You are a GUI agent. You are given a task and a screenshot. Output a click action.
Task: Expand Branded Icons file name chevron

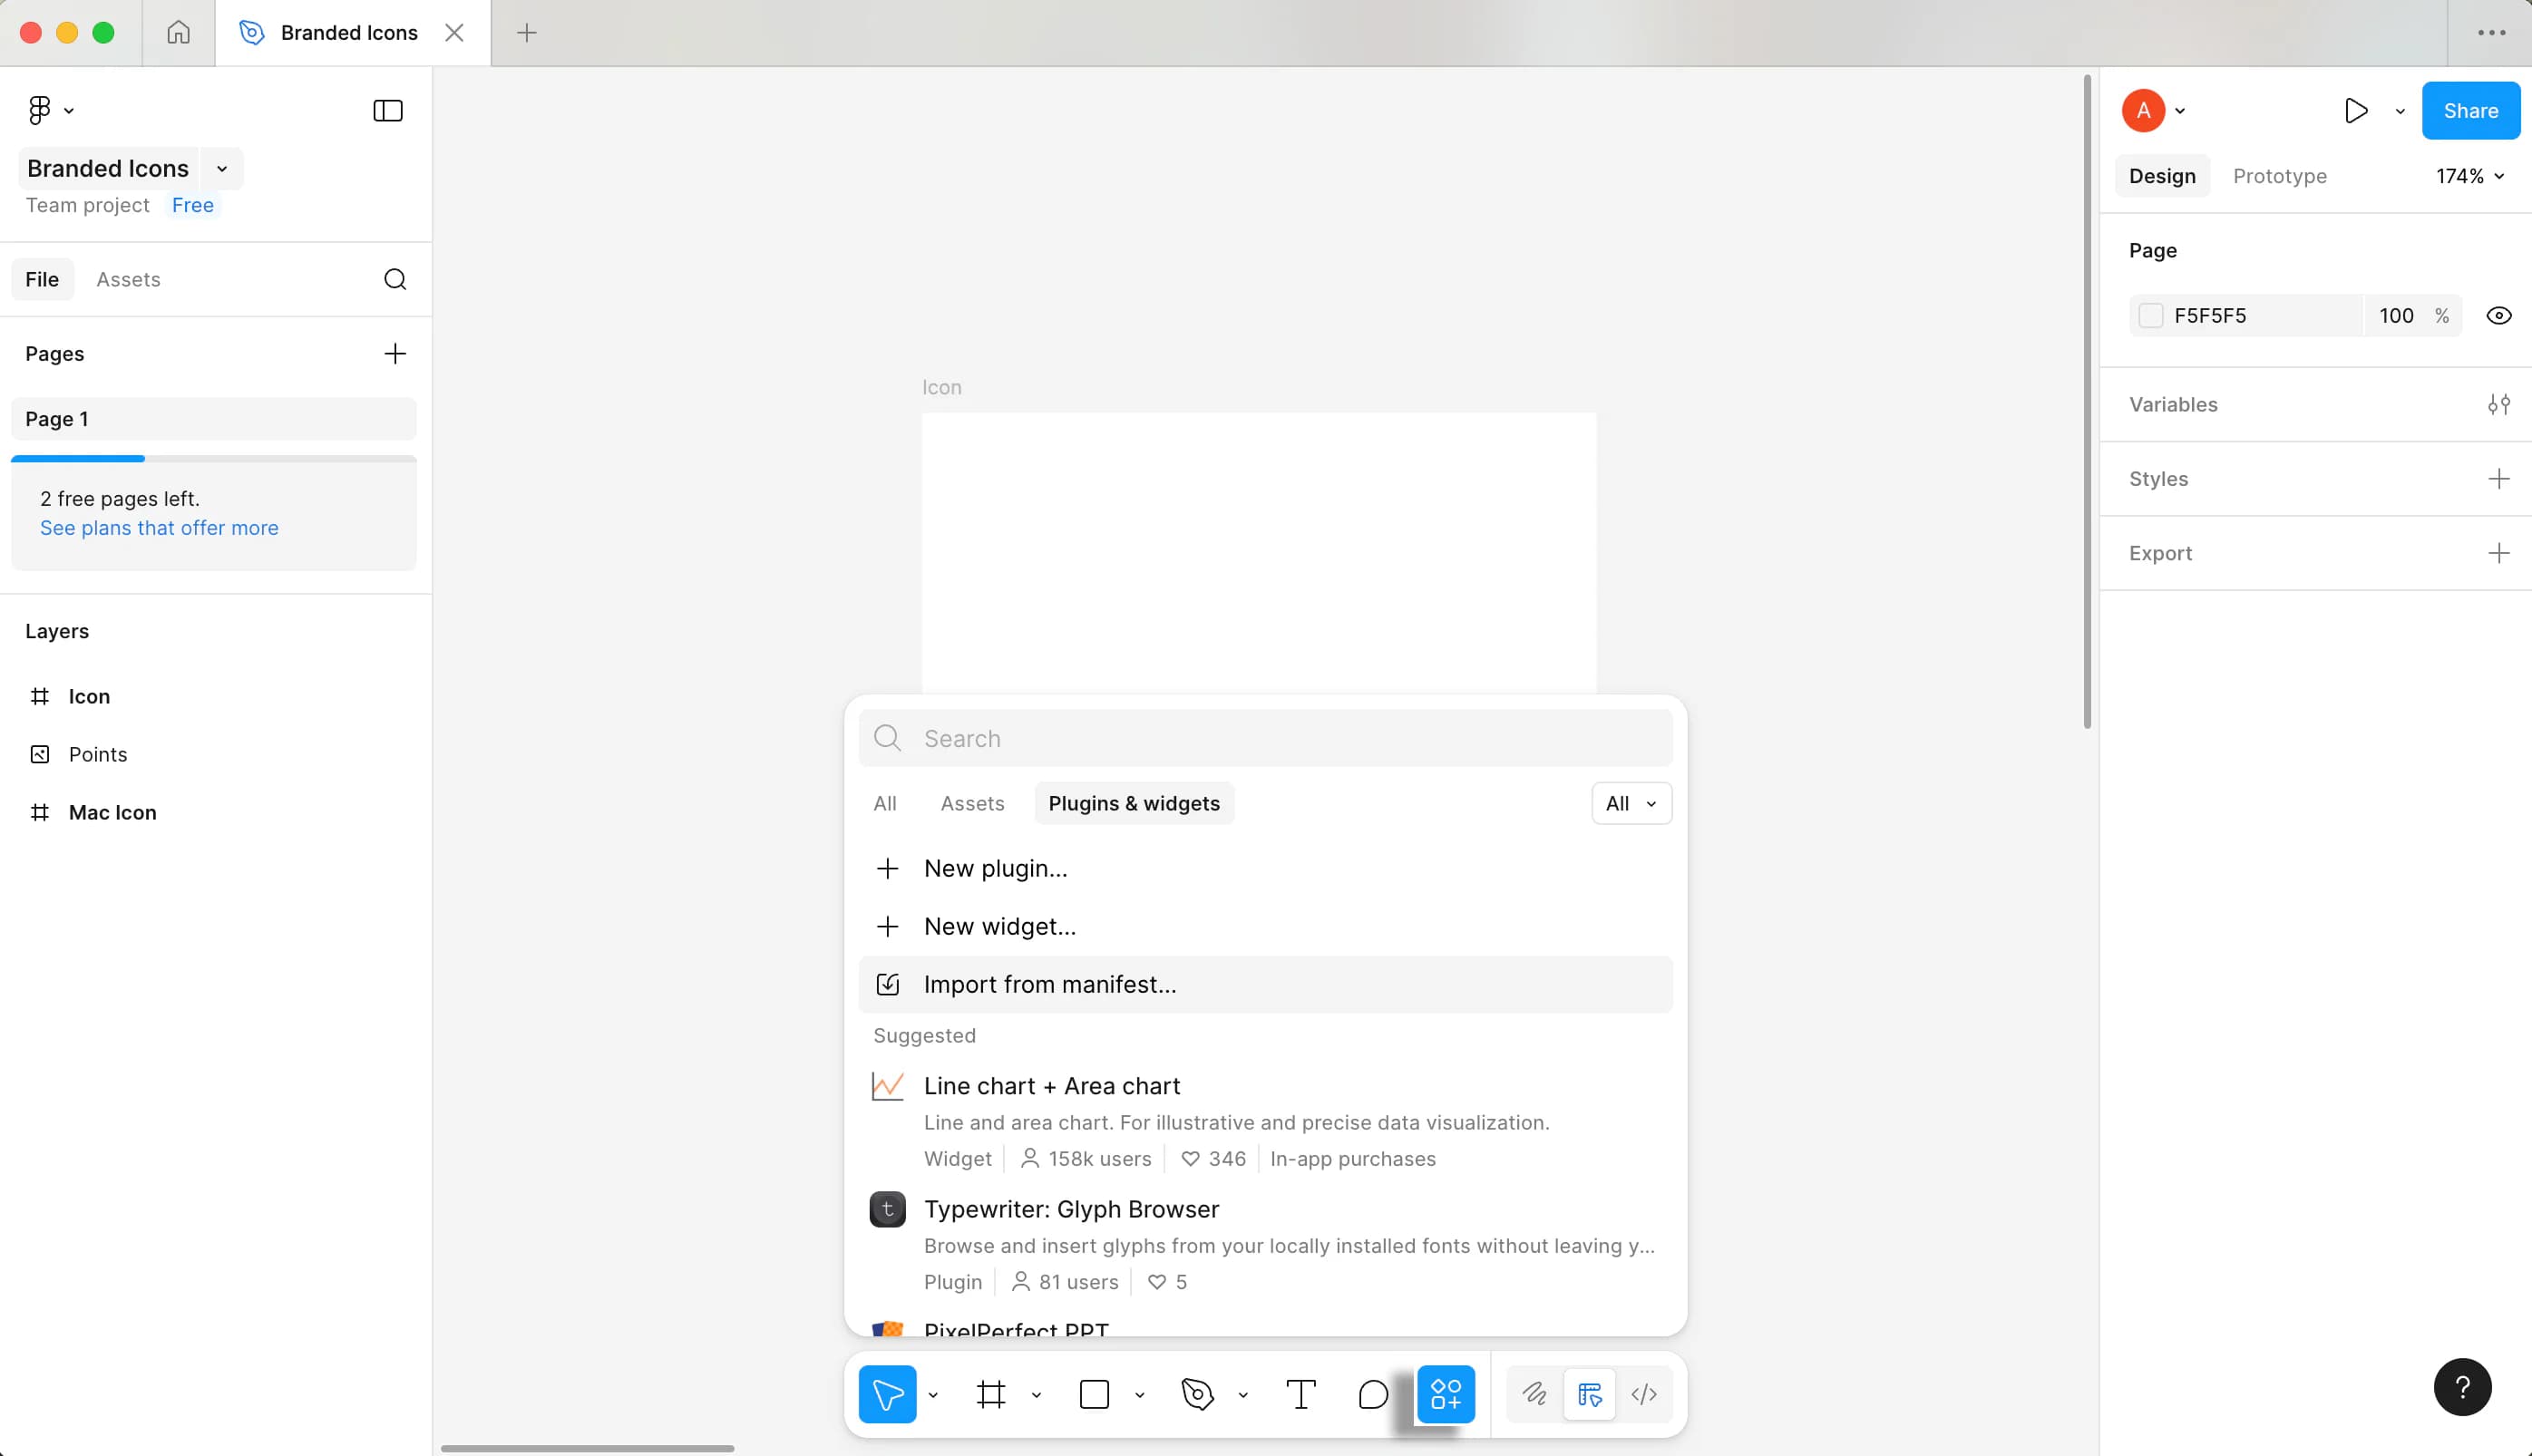click(222, 168)
